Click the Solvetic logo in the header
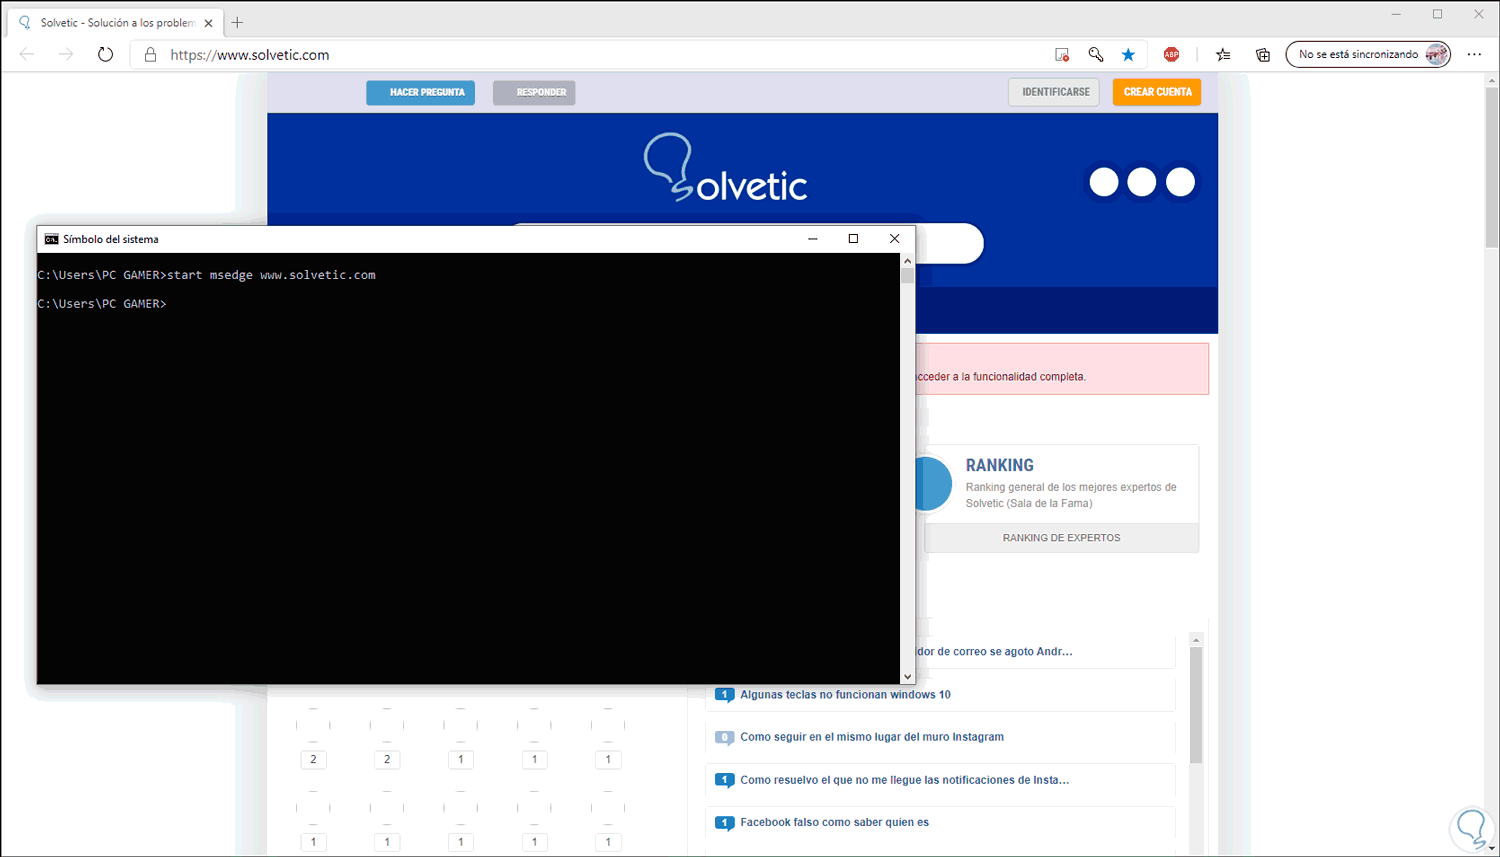The height and width of the screenshot is (857, 1500). click(726, 168)
